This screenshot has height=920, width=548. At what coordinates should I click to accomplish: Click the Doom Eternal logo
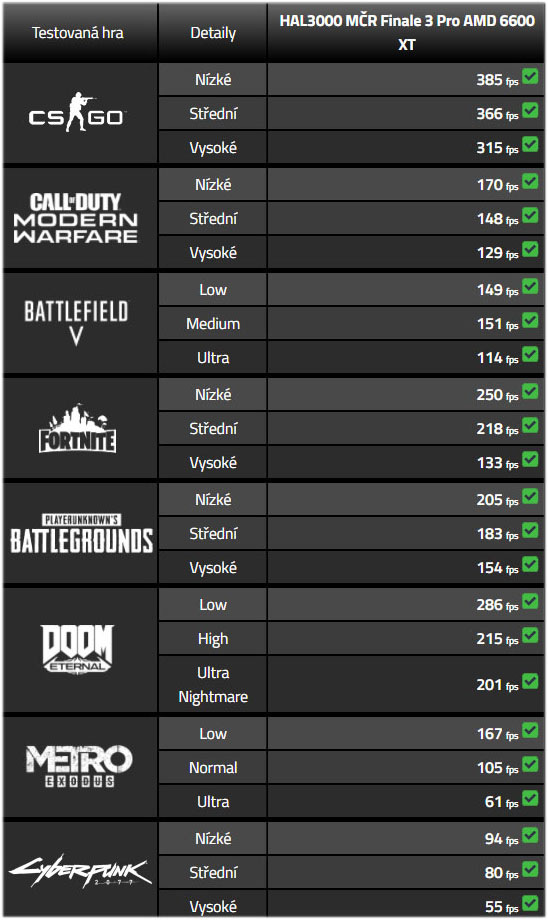point(77,649)
